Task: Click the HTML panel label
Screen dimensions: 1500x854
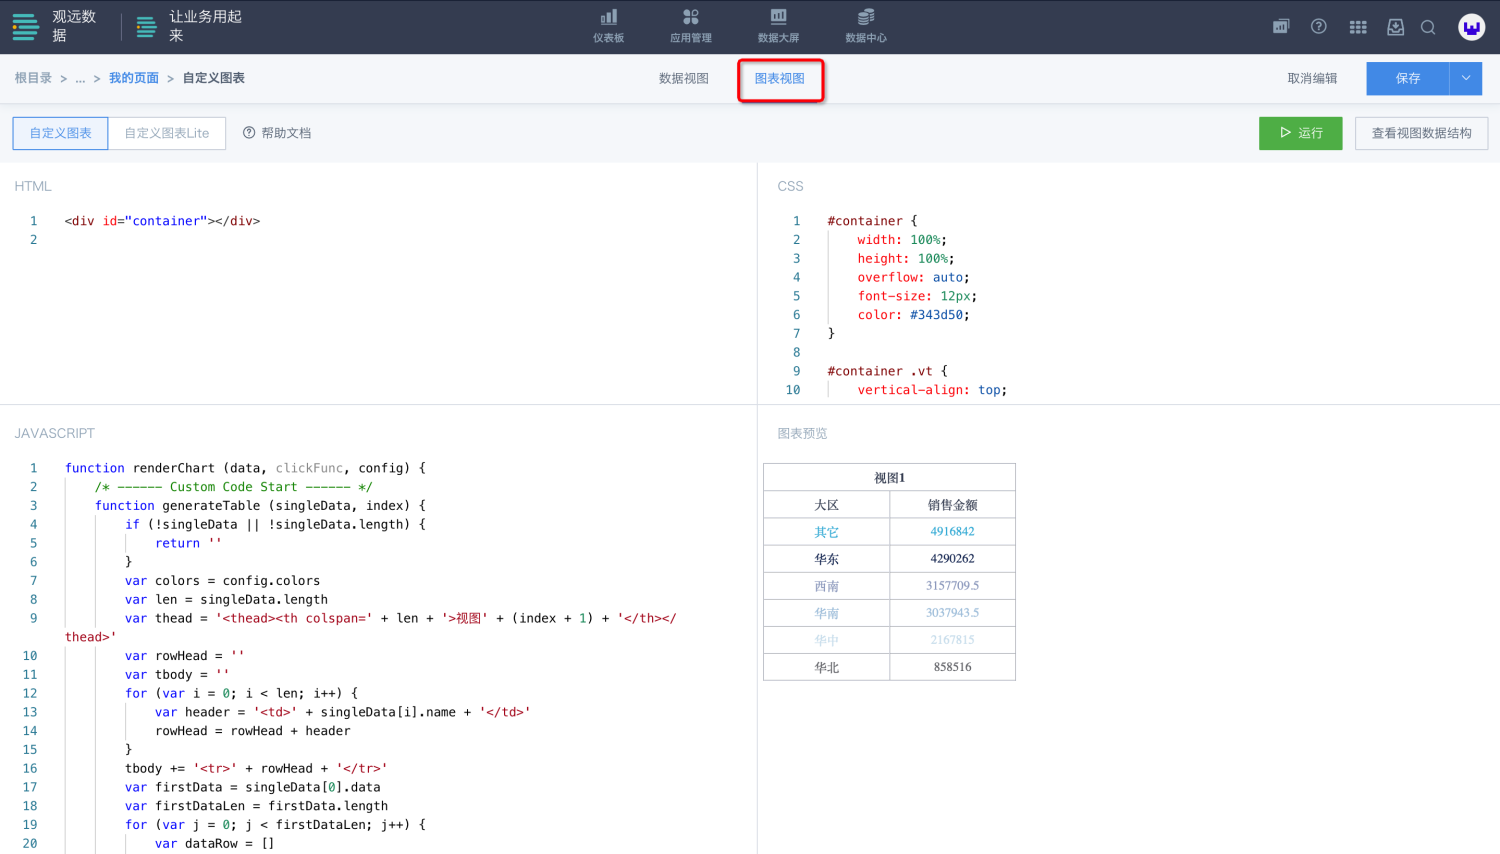Action: [33, 186]
